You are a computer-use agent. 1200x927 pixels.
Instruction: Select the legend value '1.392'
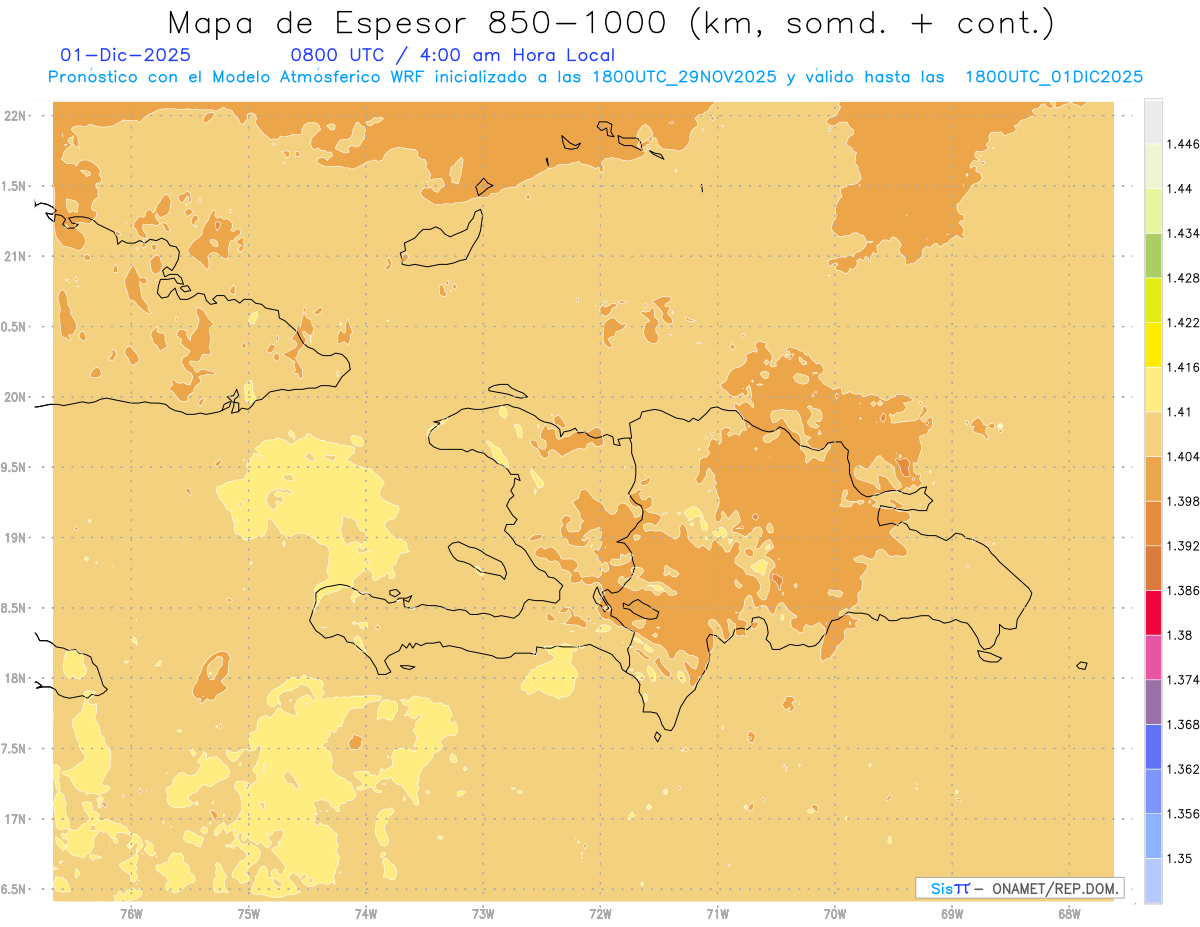[x=1183, y=546]
